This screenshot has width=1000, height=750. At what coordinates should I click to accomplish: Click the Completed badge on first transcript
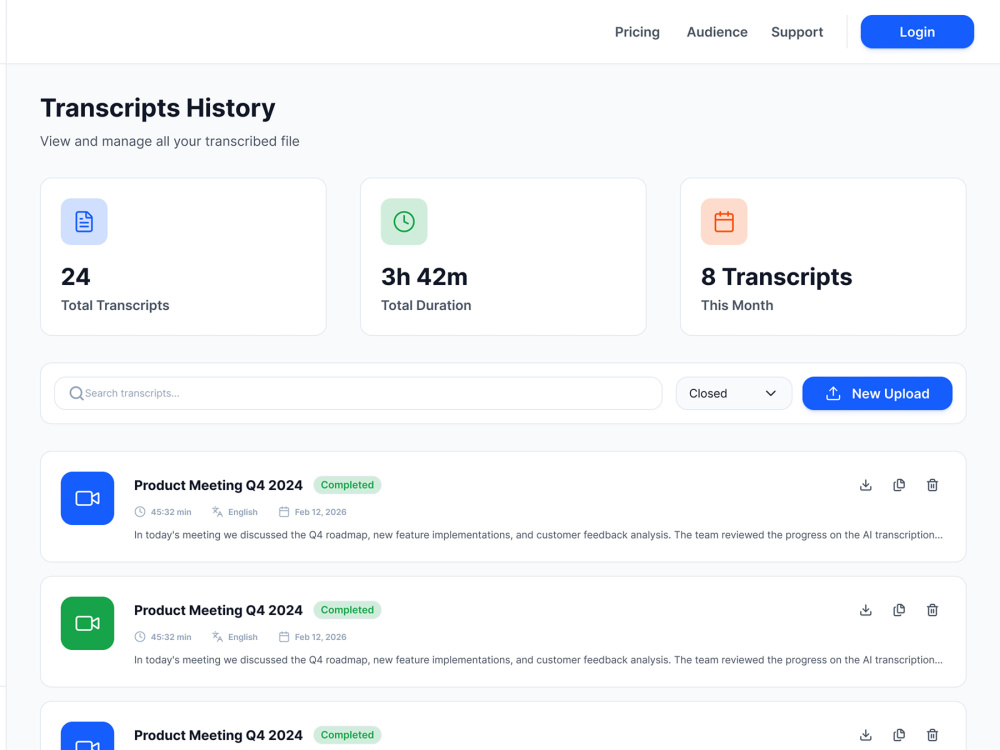(x=348, y=485)
